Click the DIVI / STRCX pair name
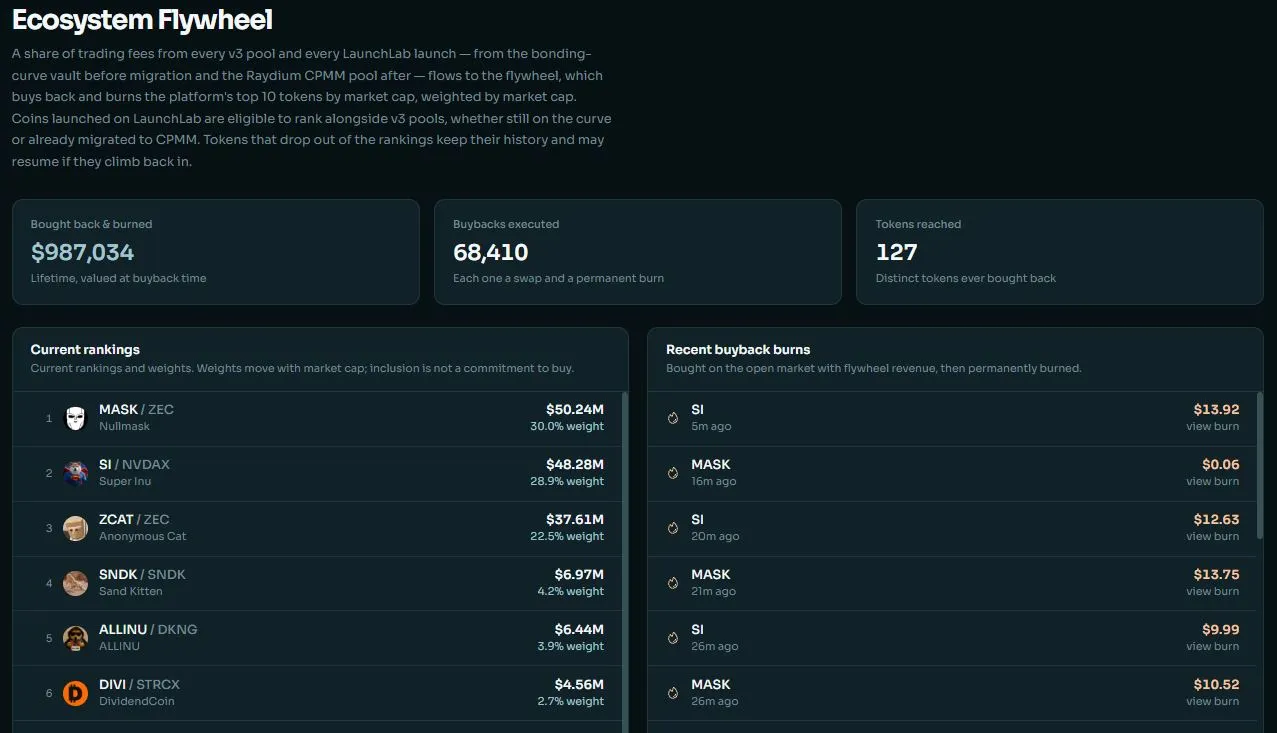This screenshot has height=733, width=1277. coord(139,685)
